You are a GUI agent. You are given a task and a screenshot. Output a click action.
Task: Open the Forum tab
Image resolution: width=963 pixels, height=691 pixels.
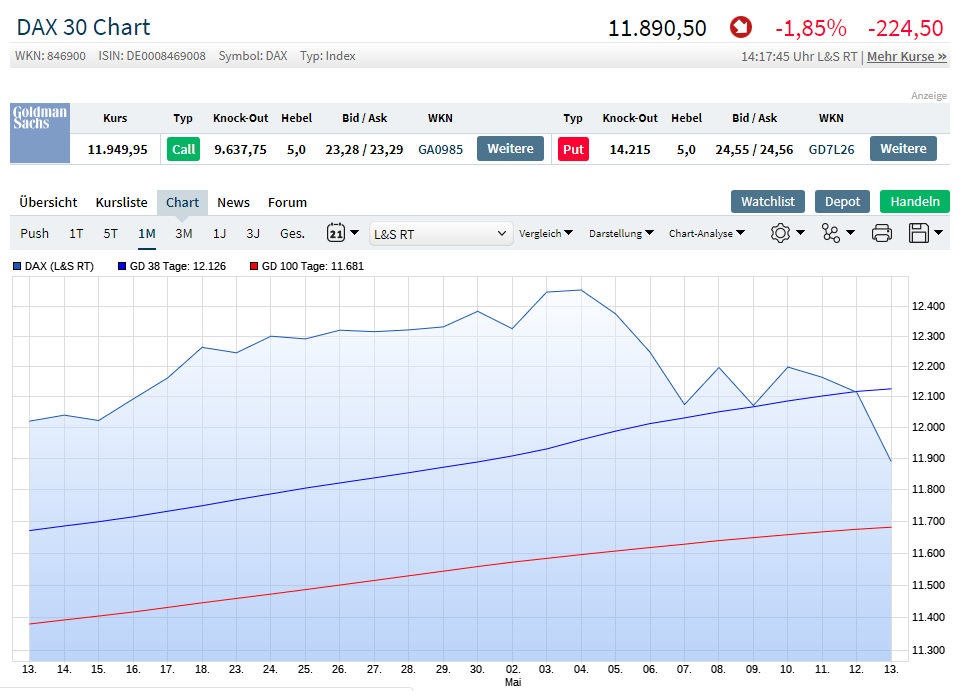[287, 202]
